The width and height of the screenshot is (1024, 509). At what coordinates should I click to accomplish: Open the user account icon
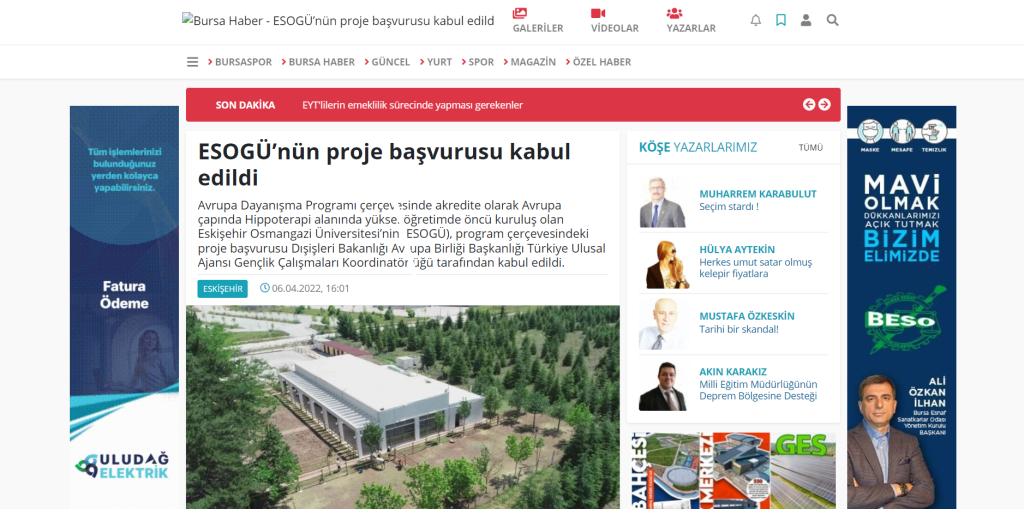(806, 20)
